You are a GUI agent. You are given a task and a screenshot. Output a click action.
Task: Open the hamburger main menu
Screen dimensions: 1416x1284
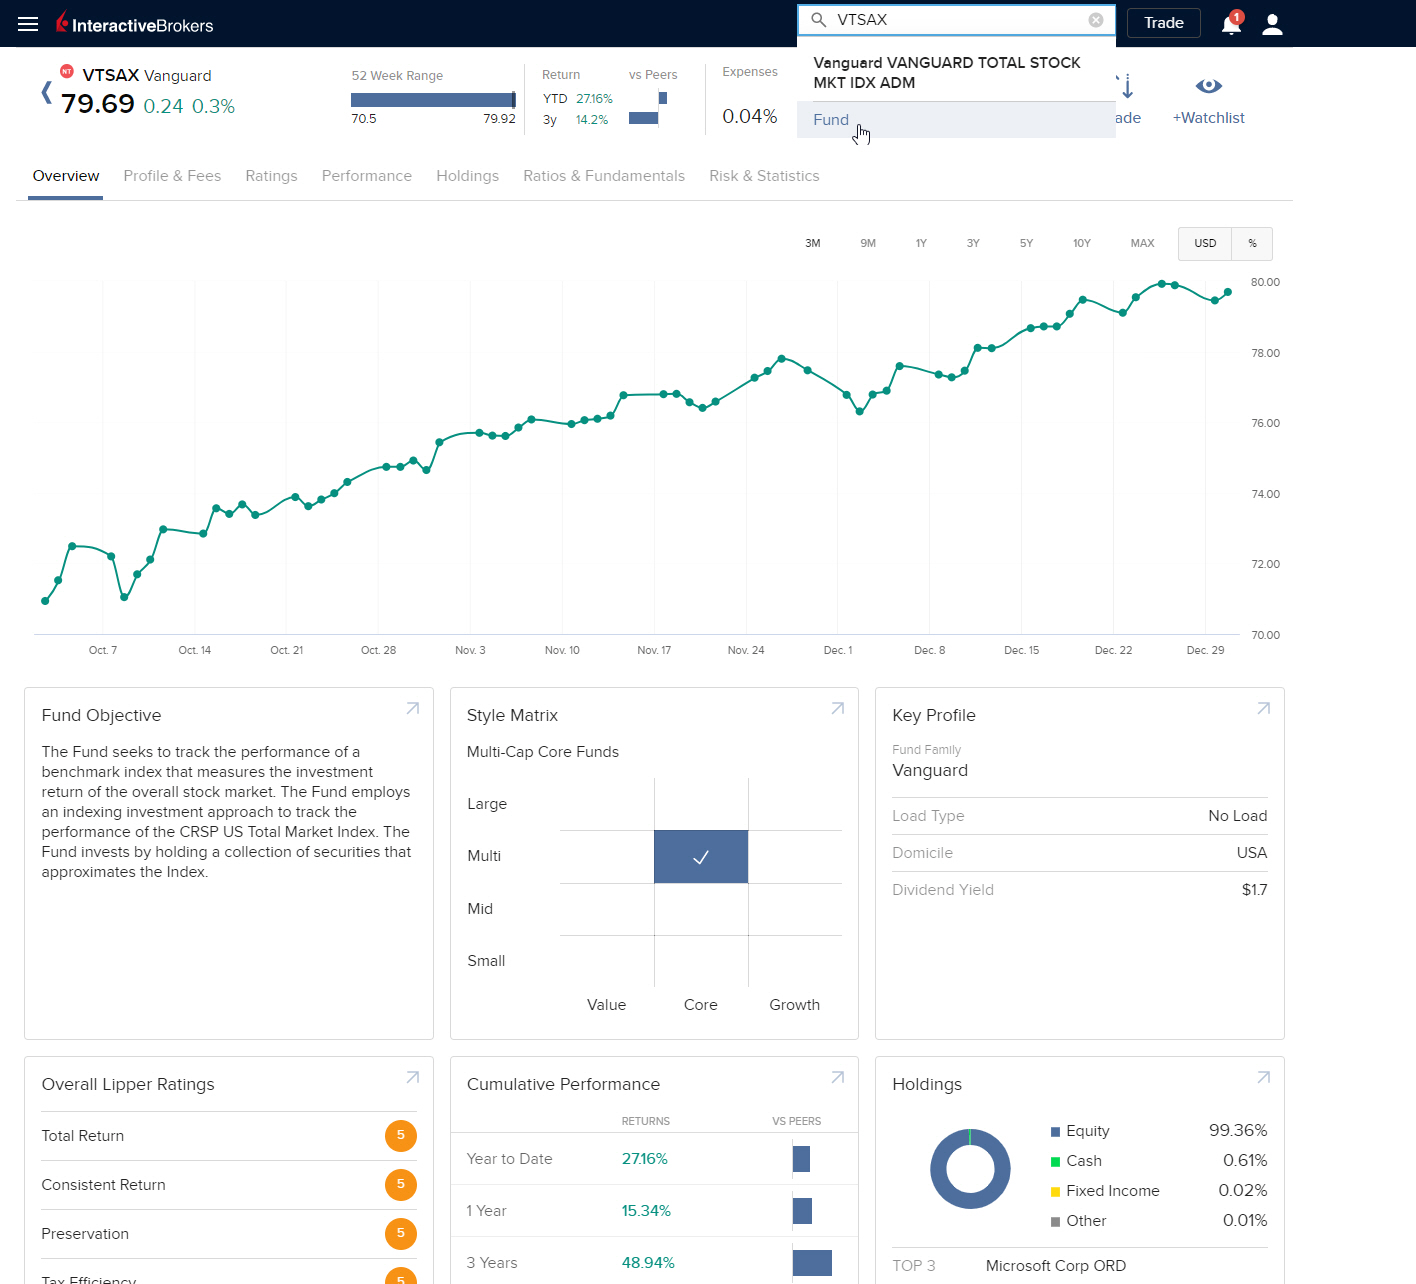pos(28,24)
